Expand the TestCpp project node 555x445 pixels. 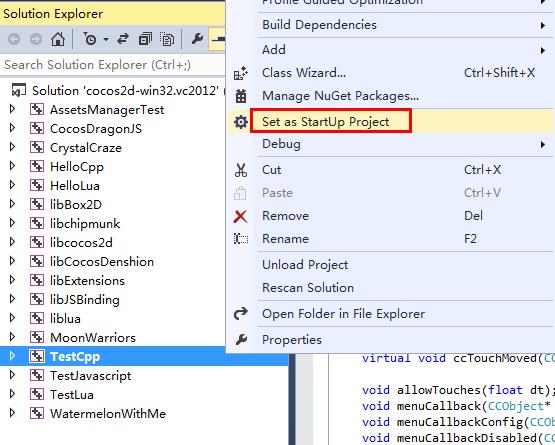(12, 356)
